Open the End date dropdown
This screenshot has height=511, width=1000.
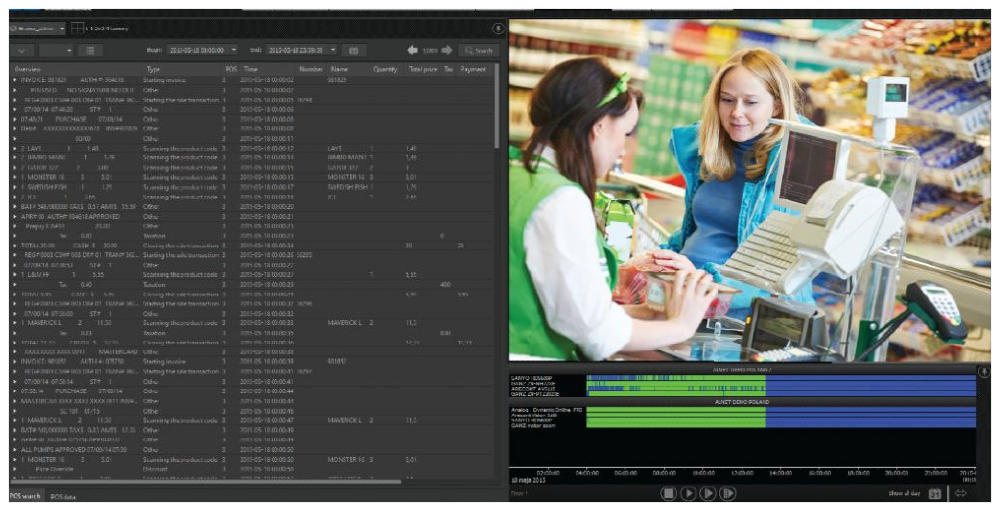tap(331, 50)
